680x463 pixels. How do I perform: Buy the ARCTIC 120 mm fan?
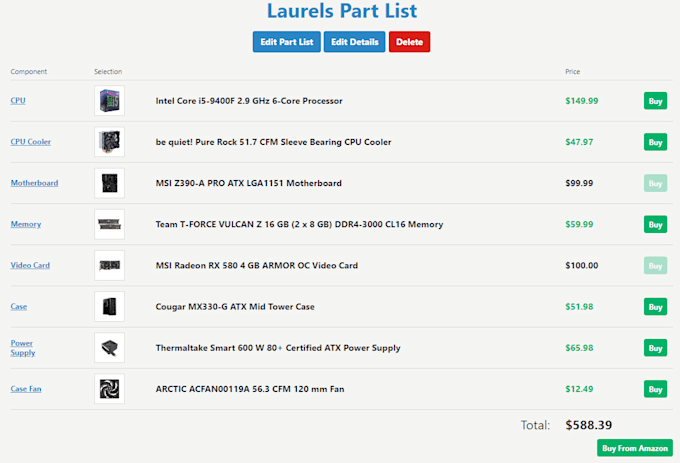pyautogui.click(x=655, y=389)
